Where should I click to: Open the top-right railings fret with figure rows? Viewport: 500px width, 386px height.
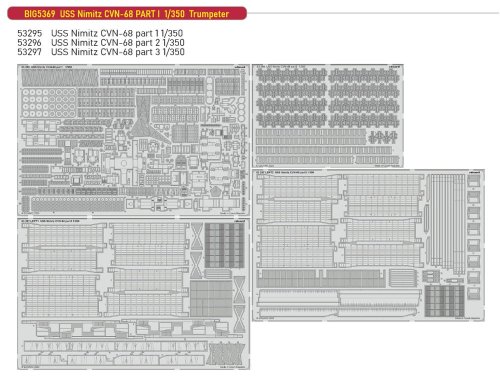[x=328, y=116]
